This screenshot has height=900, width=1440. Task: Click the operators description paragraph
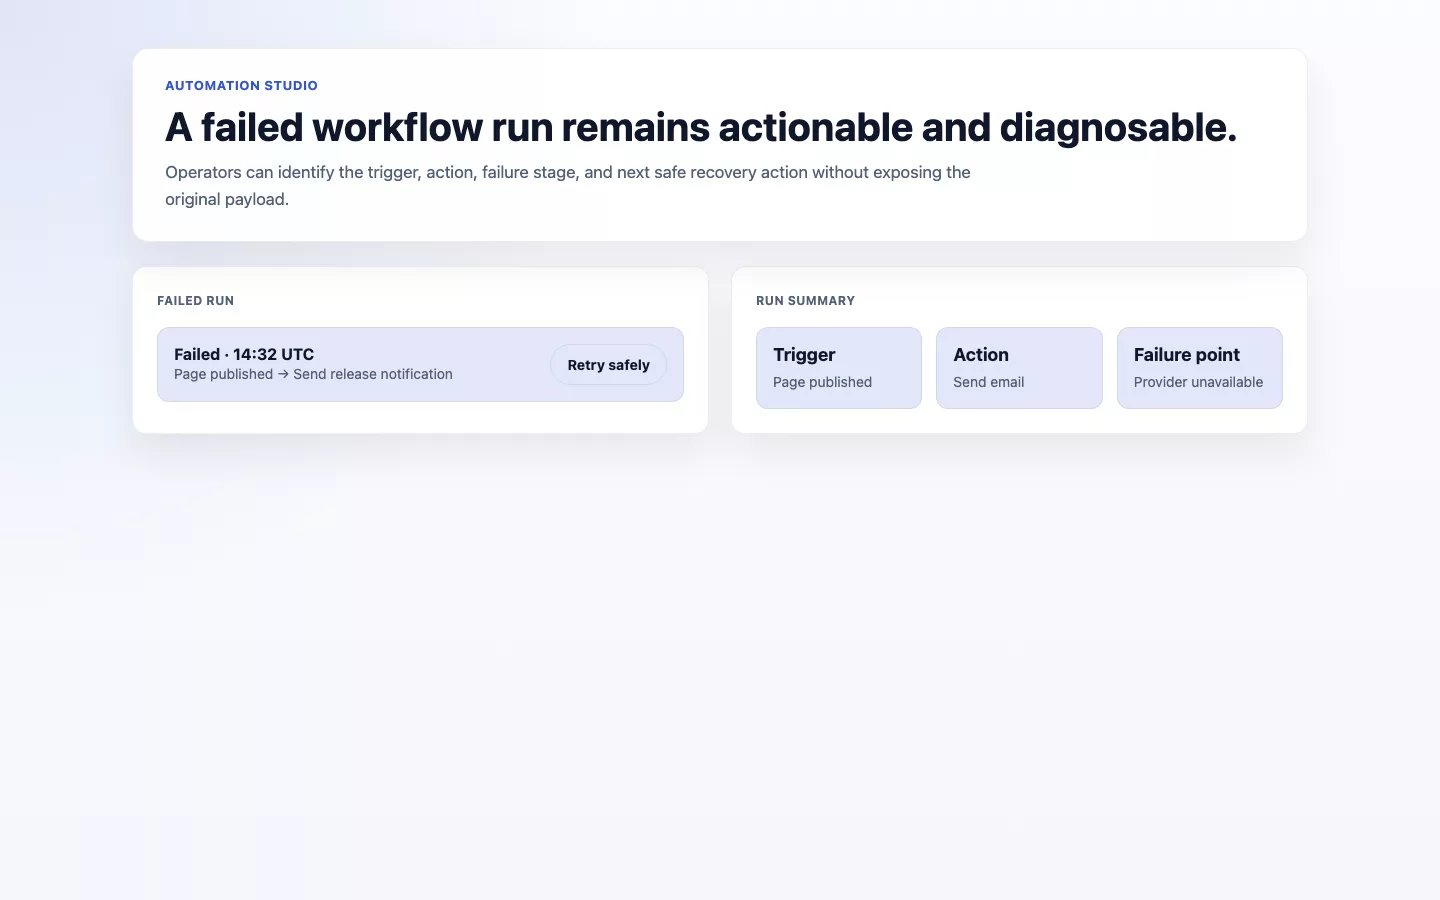(568, 185)
